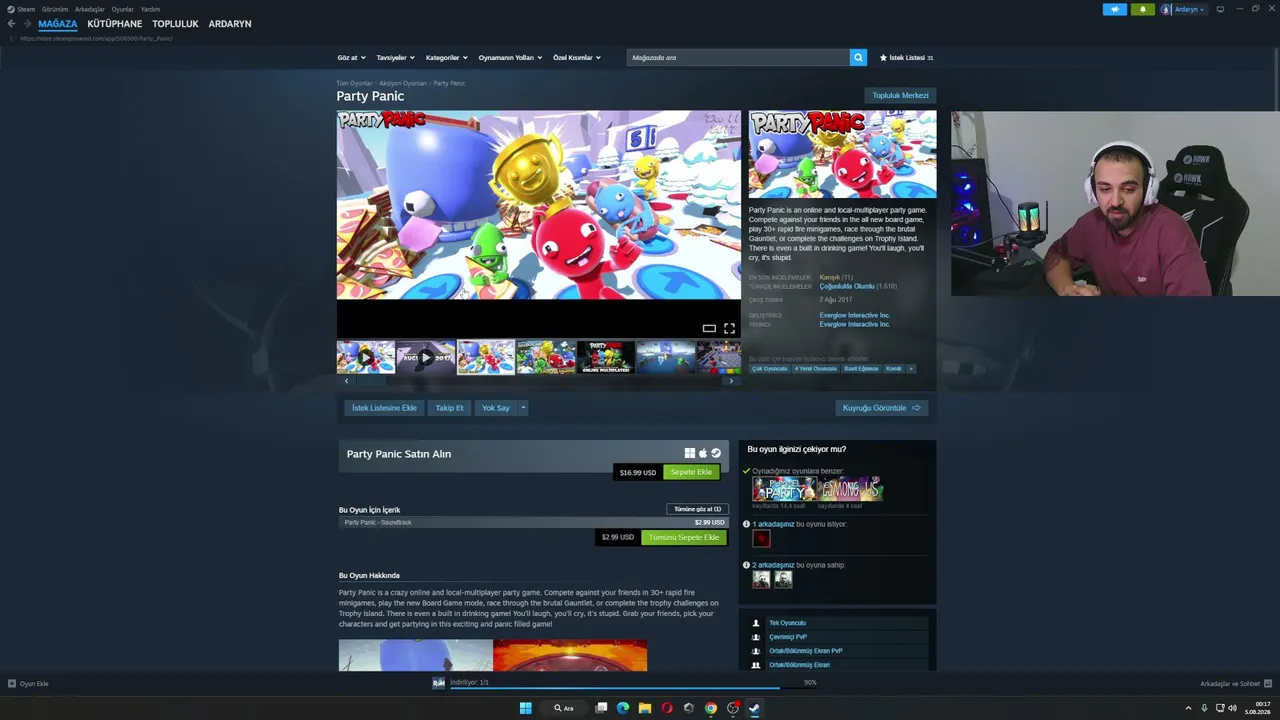Switch to the KÜTÜPHANE tab

click(115, 24)
